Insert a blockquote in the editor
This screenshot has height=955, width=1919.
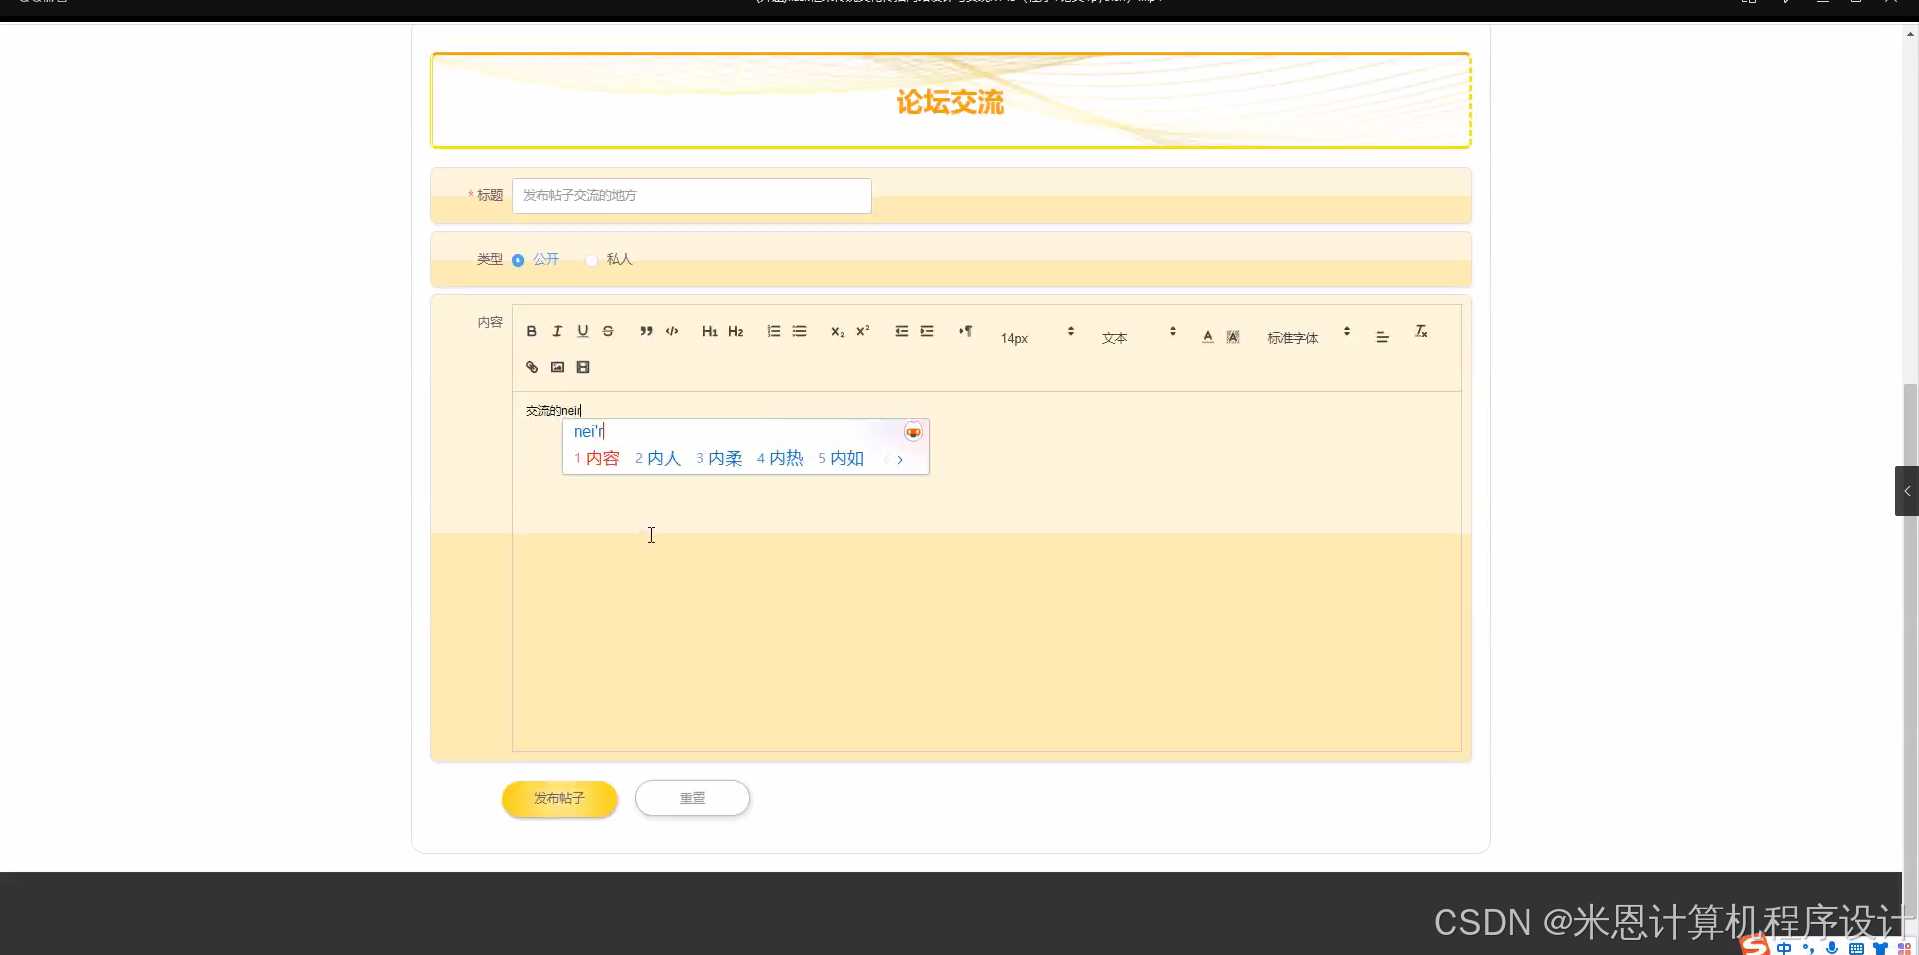tap(645, 331)
